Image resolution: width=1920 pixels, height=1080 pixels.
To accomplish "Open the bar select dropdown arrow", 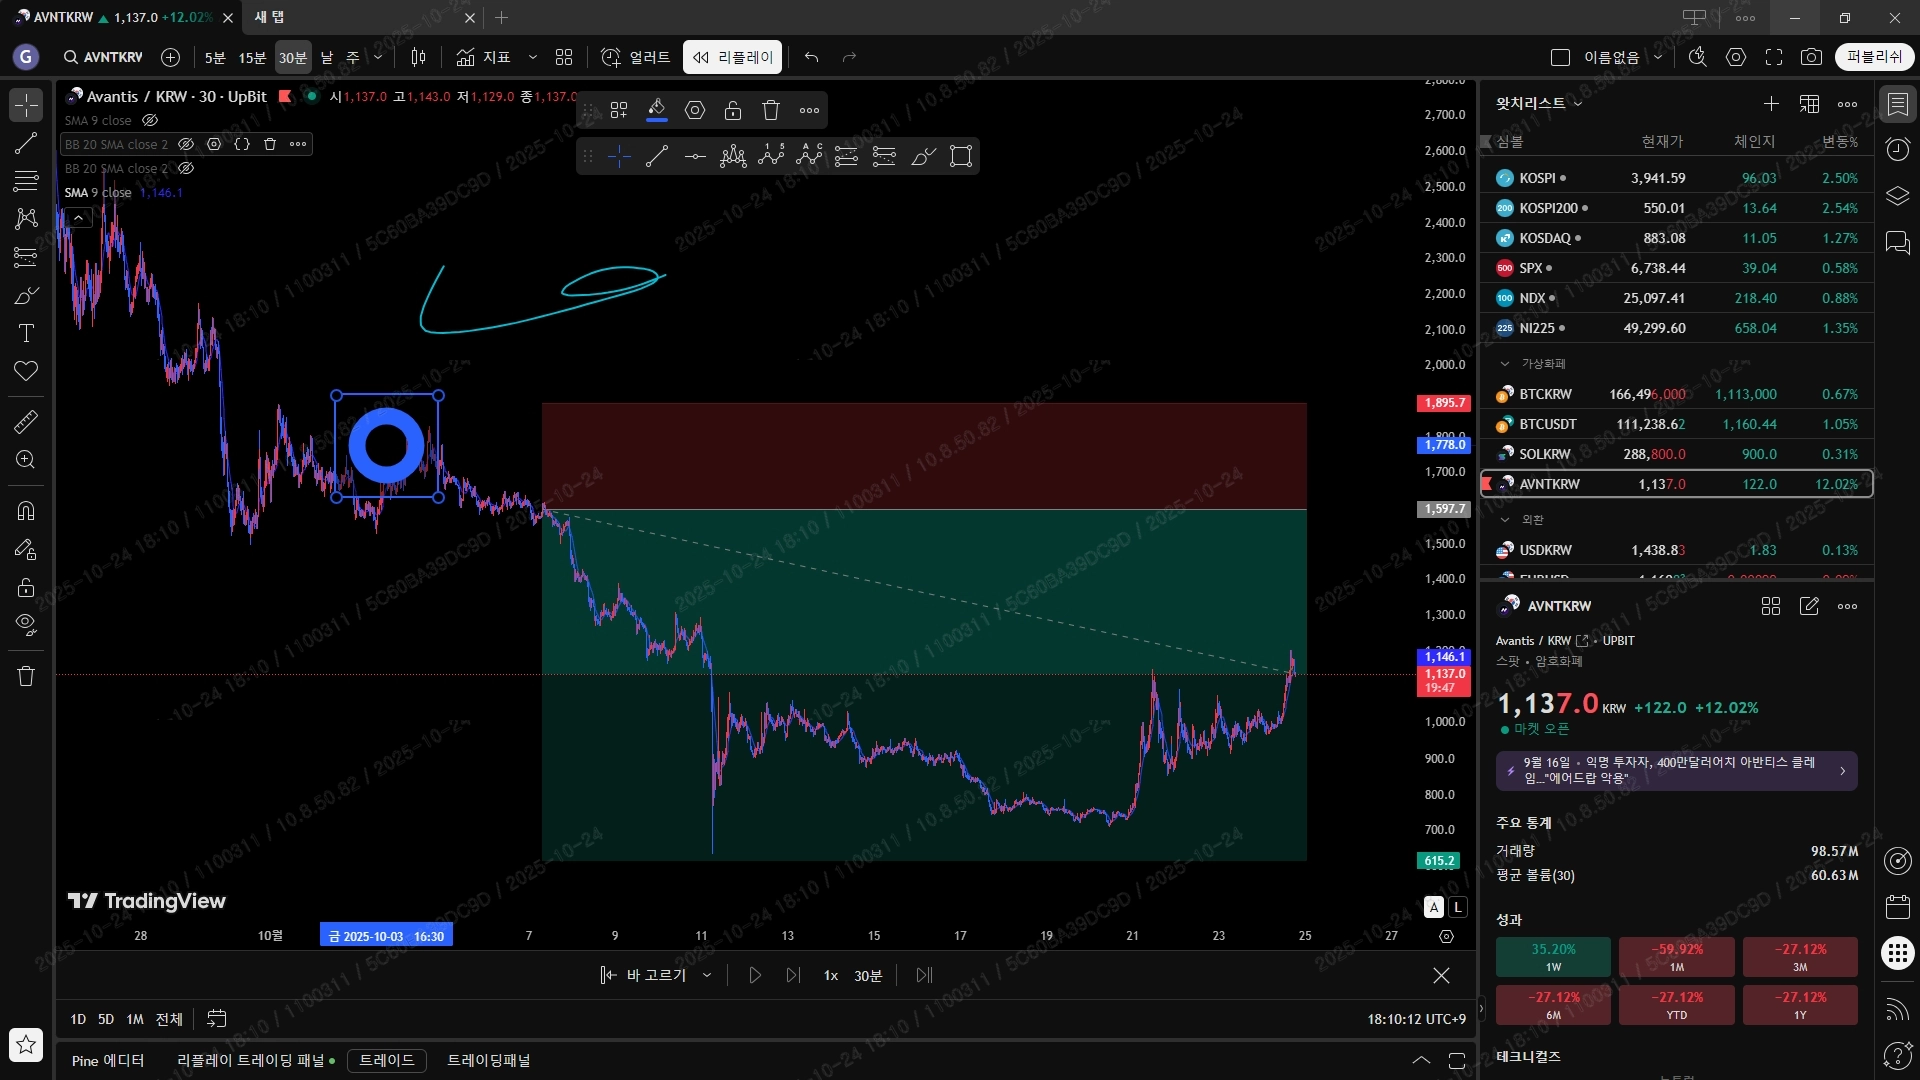I will click(x=707, y=975).
